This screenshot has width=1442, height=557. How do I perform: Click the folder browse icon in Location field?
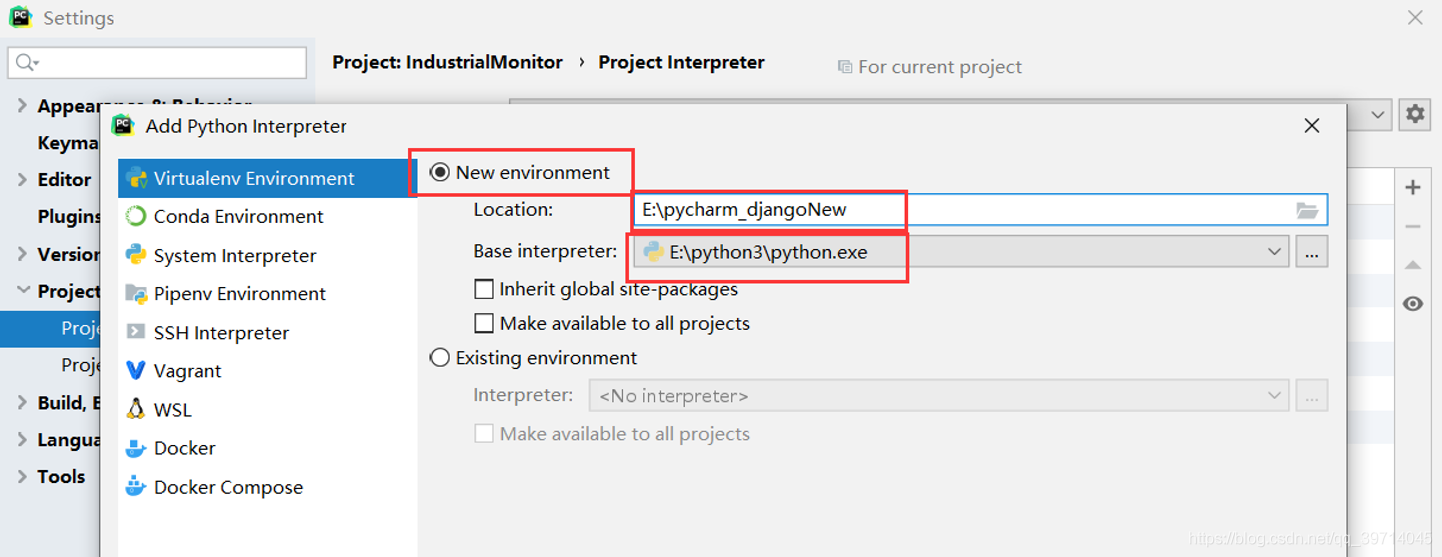coord(1307,210)
